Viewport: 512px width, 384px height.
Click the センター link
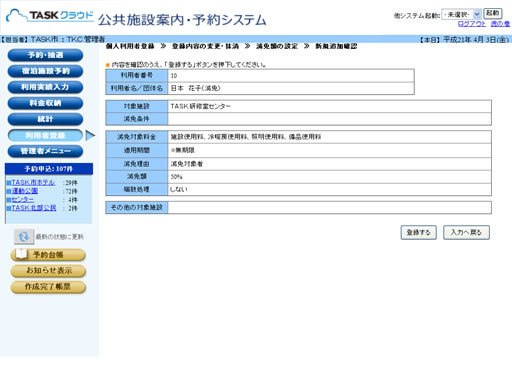point(23,199)
